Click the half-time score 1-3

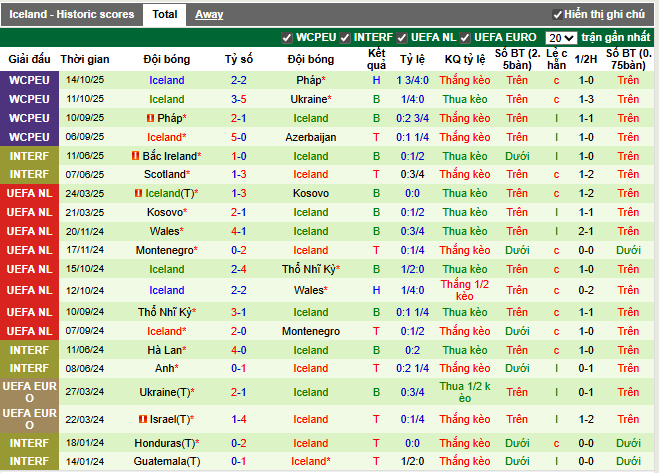coord(586,99)
